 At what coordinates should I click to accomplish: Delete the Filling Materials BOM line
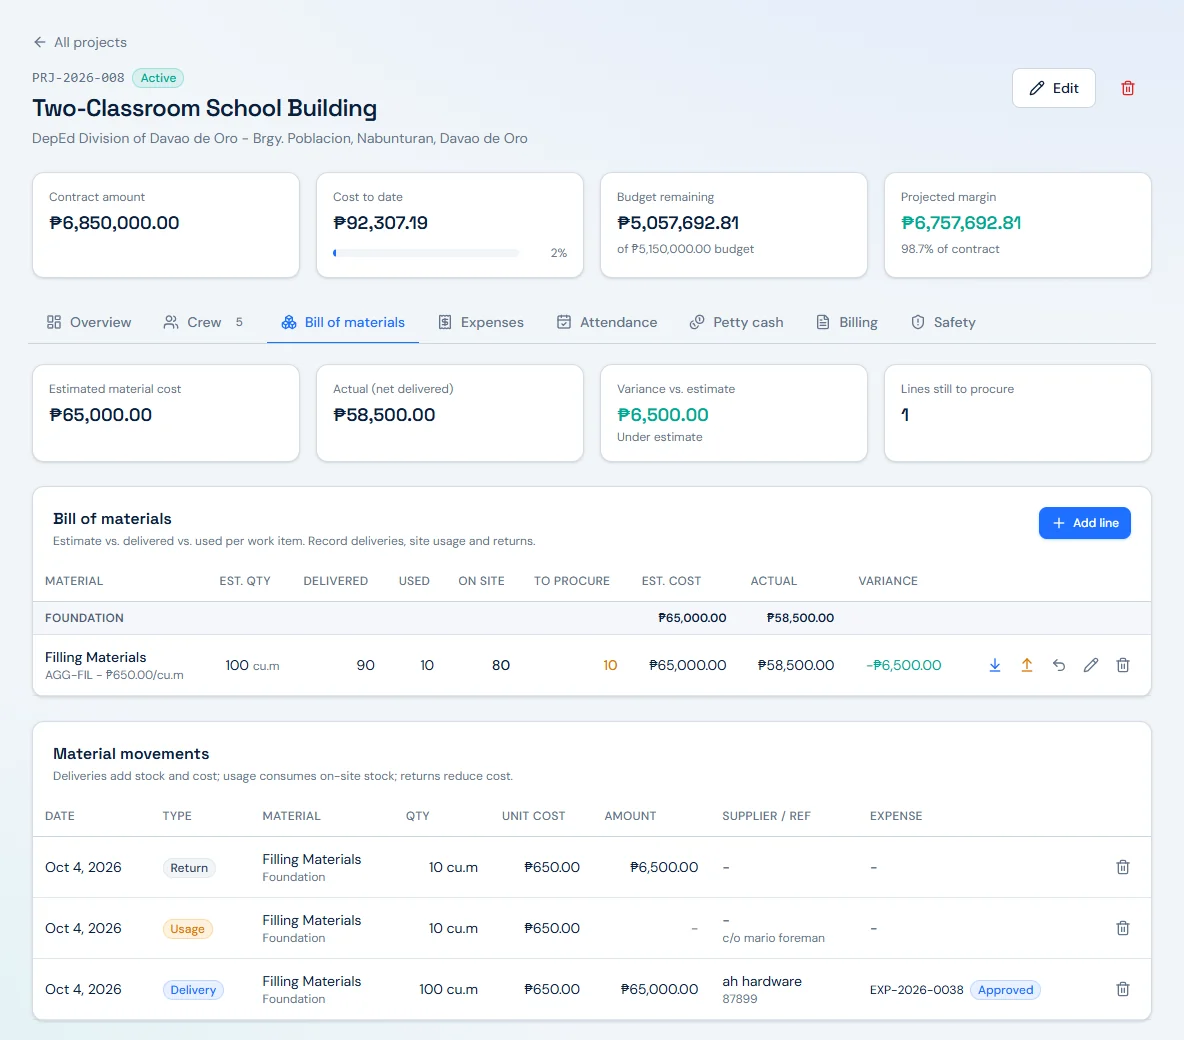tap(1123, 665)
